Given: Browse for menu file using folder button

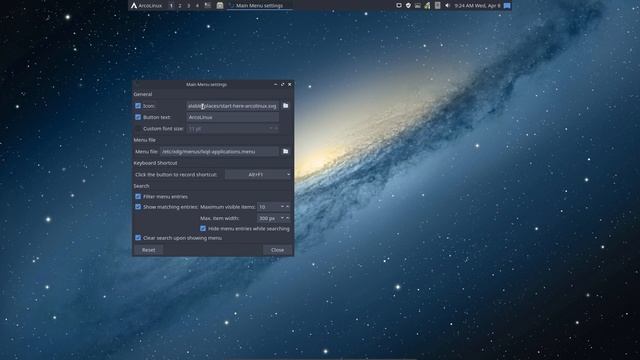Looking at the screenshot, I should 285,151.
